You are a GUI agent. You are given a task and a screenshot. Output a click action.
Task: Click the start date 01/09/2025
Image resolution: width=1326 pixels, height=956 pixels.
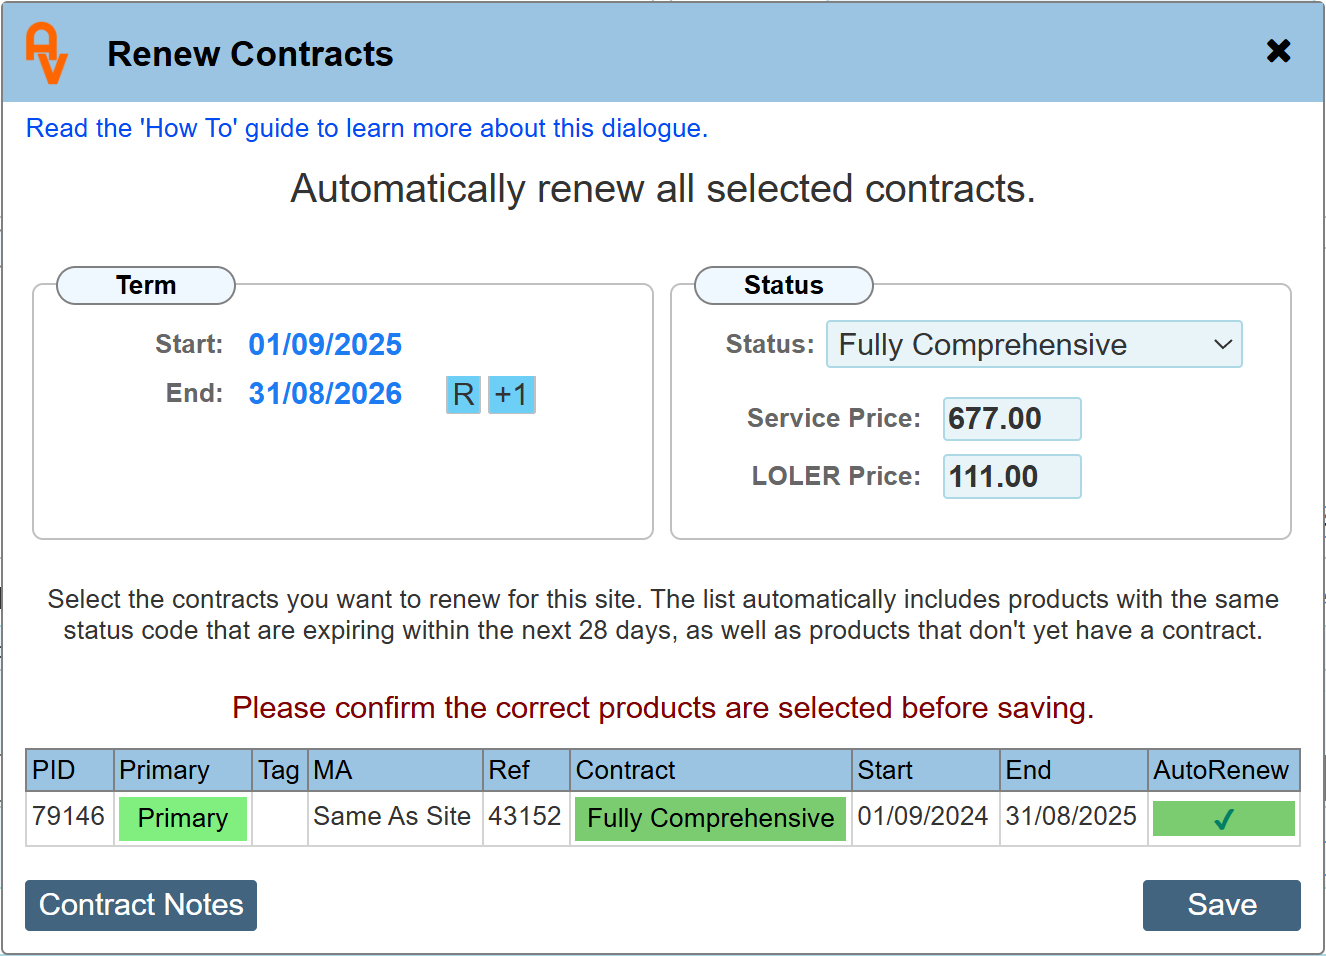[x=325, y=345]
